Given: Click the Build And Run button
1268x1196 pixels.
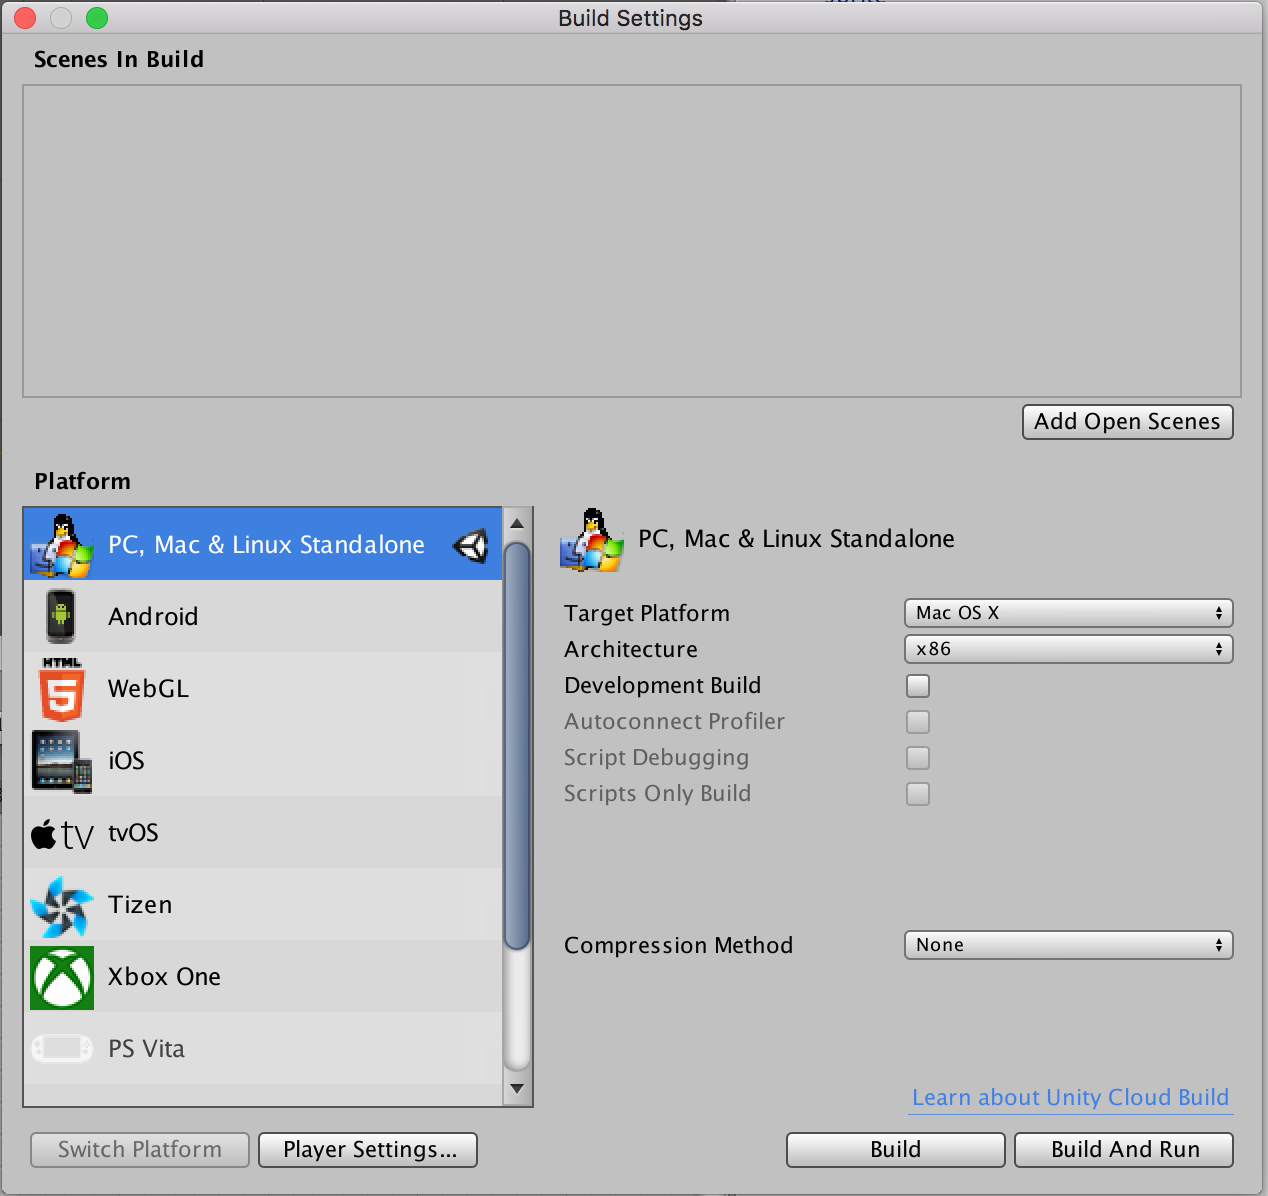Looking at the screenshot, I should tap(1124, 1150).
